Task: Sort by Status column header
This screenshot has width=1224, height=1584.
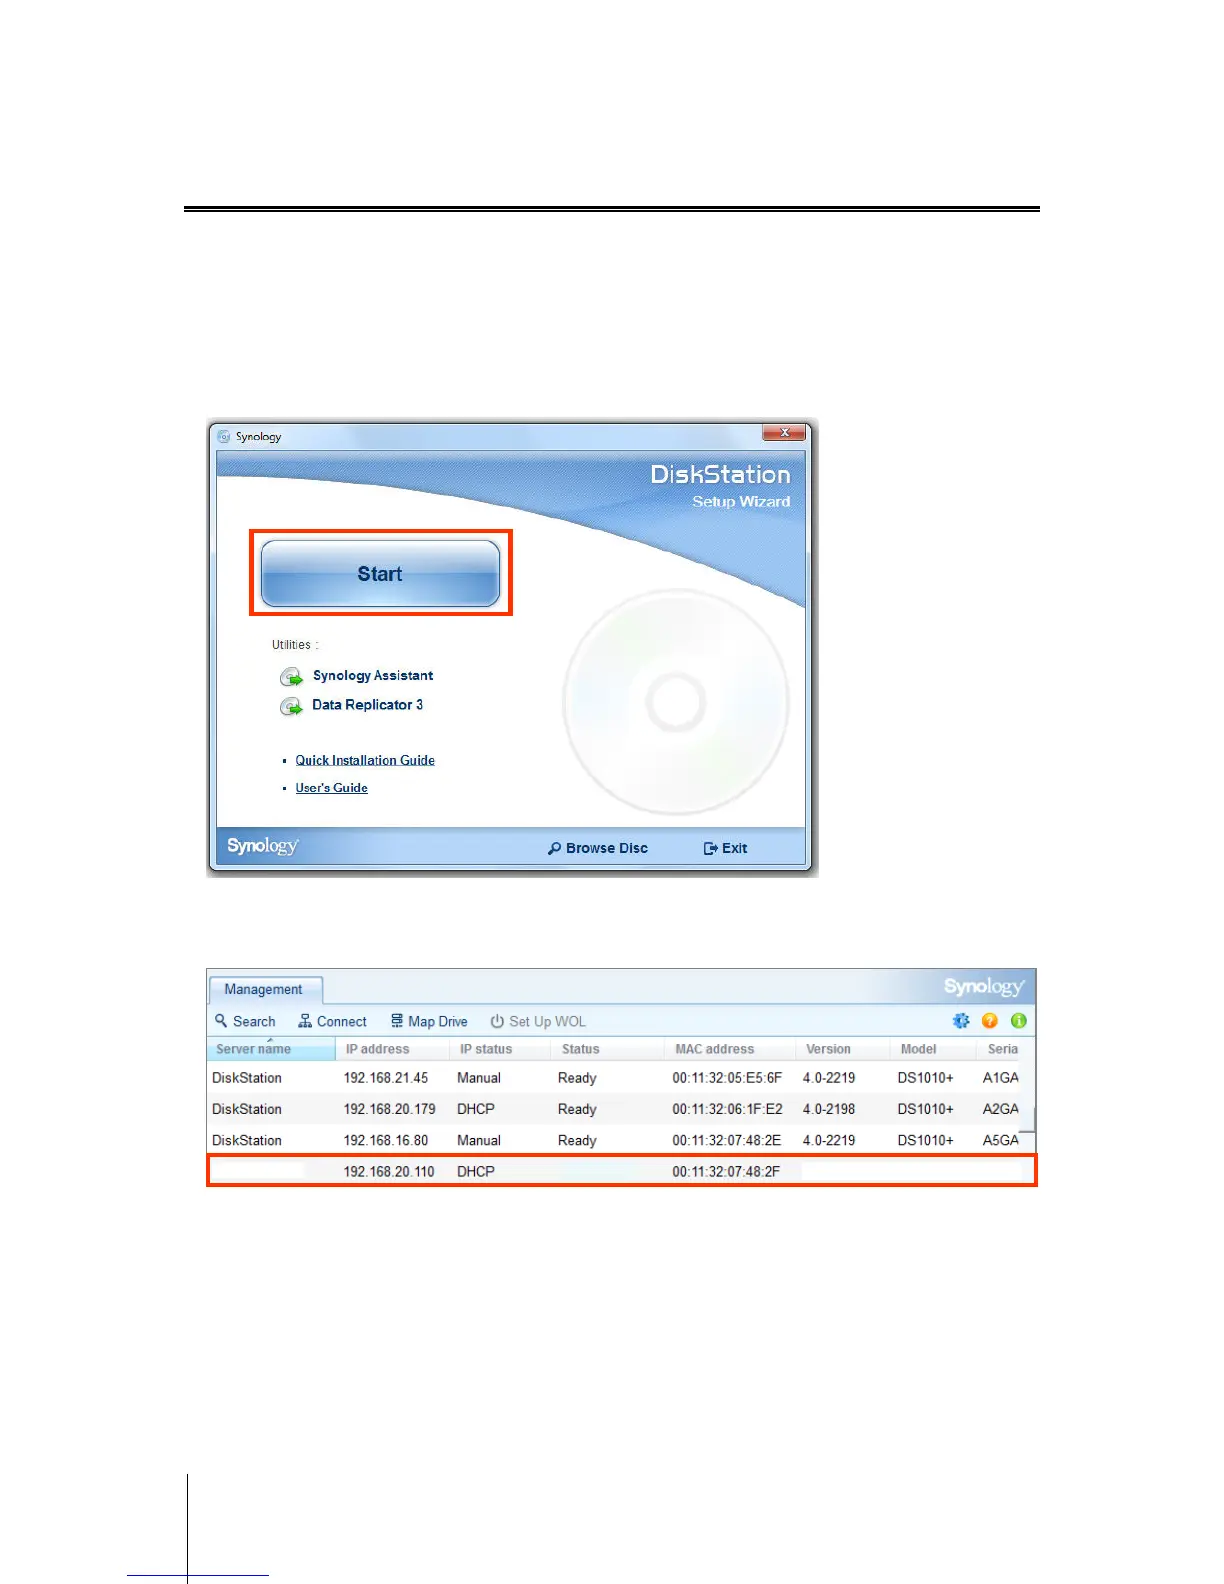Action: coord(607,1049)
